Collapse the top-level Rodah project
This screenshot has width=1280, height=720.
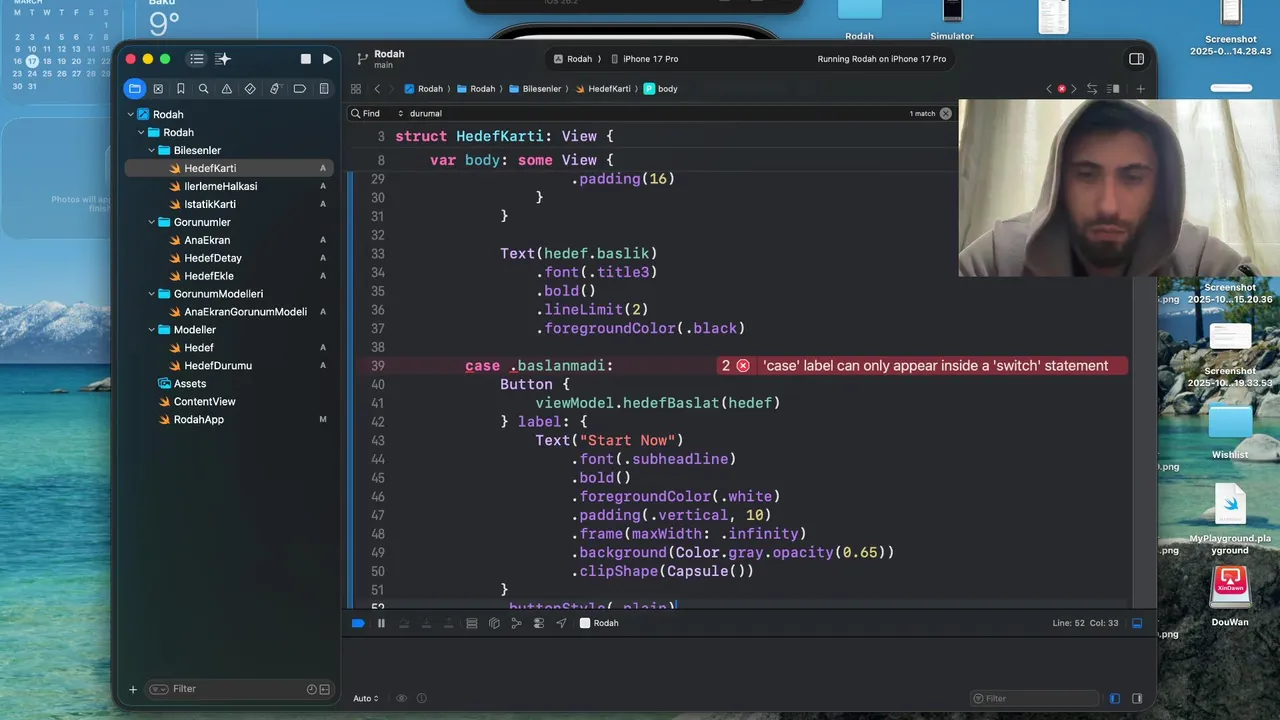(x=130, y=114)
